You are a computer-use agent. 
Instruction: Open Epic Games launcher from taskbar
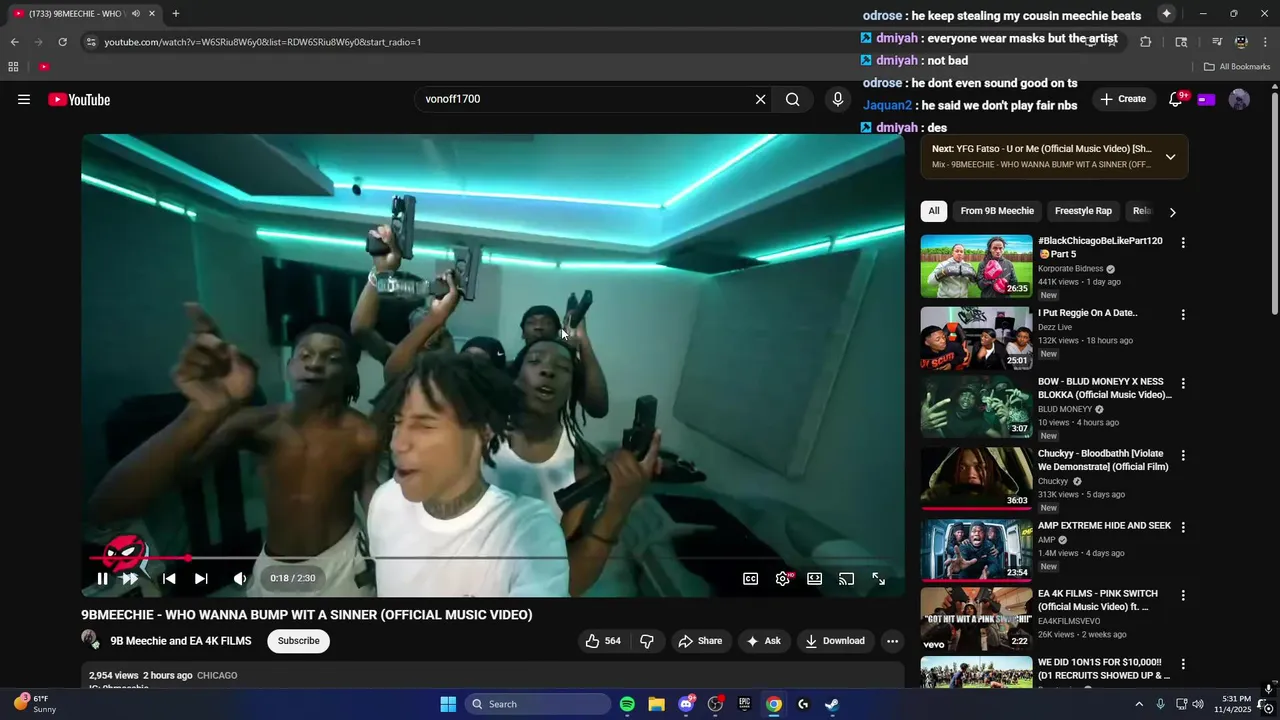[x=744, y=704]
